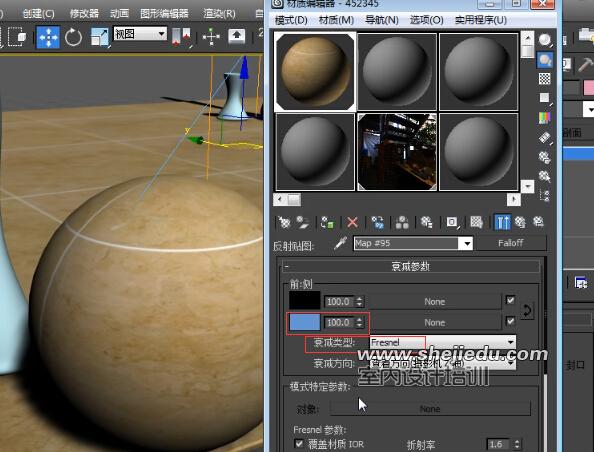Adjust the blue color amount spinner

(x=360, y=322)
